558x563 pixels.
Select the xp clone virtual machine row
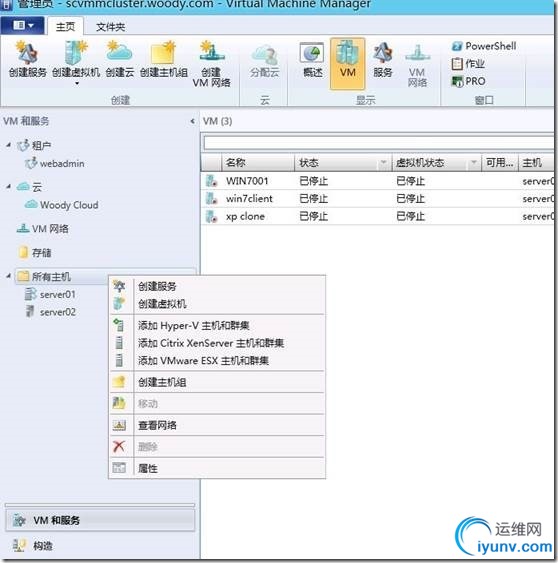pyautogui.click(x=377, y=216)
